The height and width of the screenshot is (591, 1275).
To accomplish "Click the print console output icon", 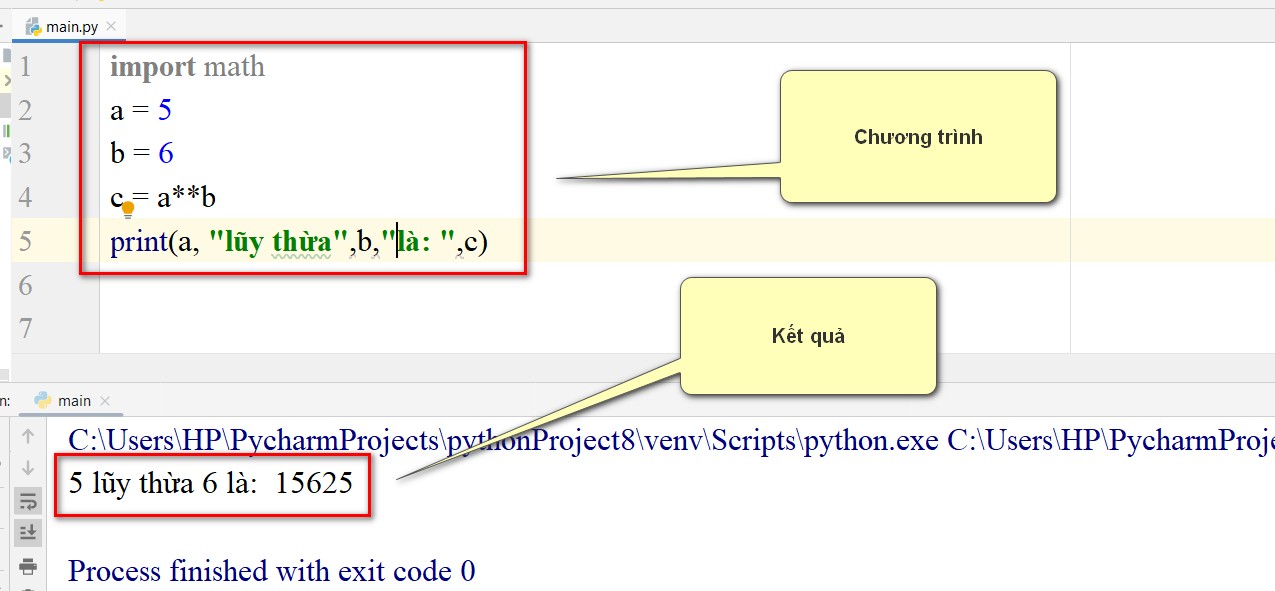I will (x=28, y=566).
